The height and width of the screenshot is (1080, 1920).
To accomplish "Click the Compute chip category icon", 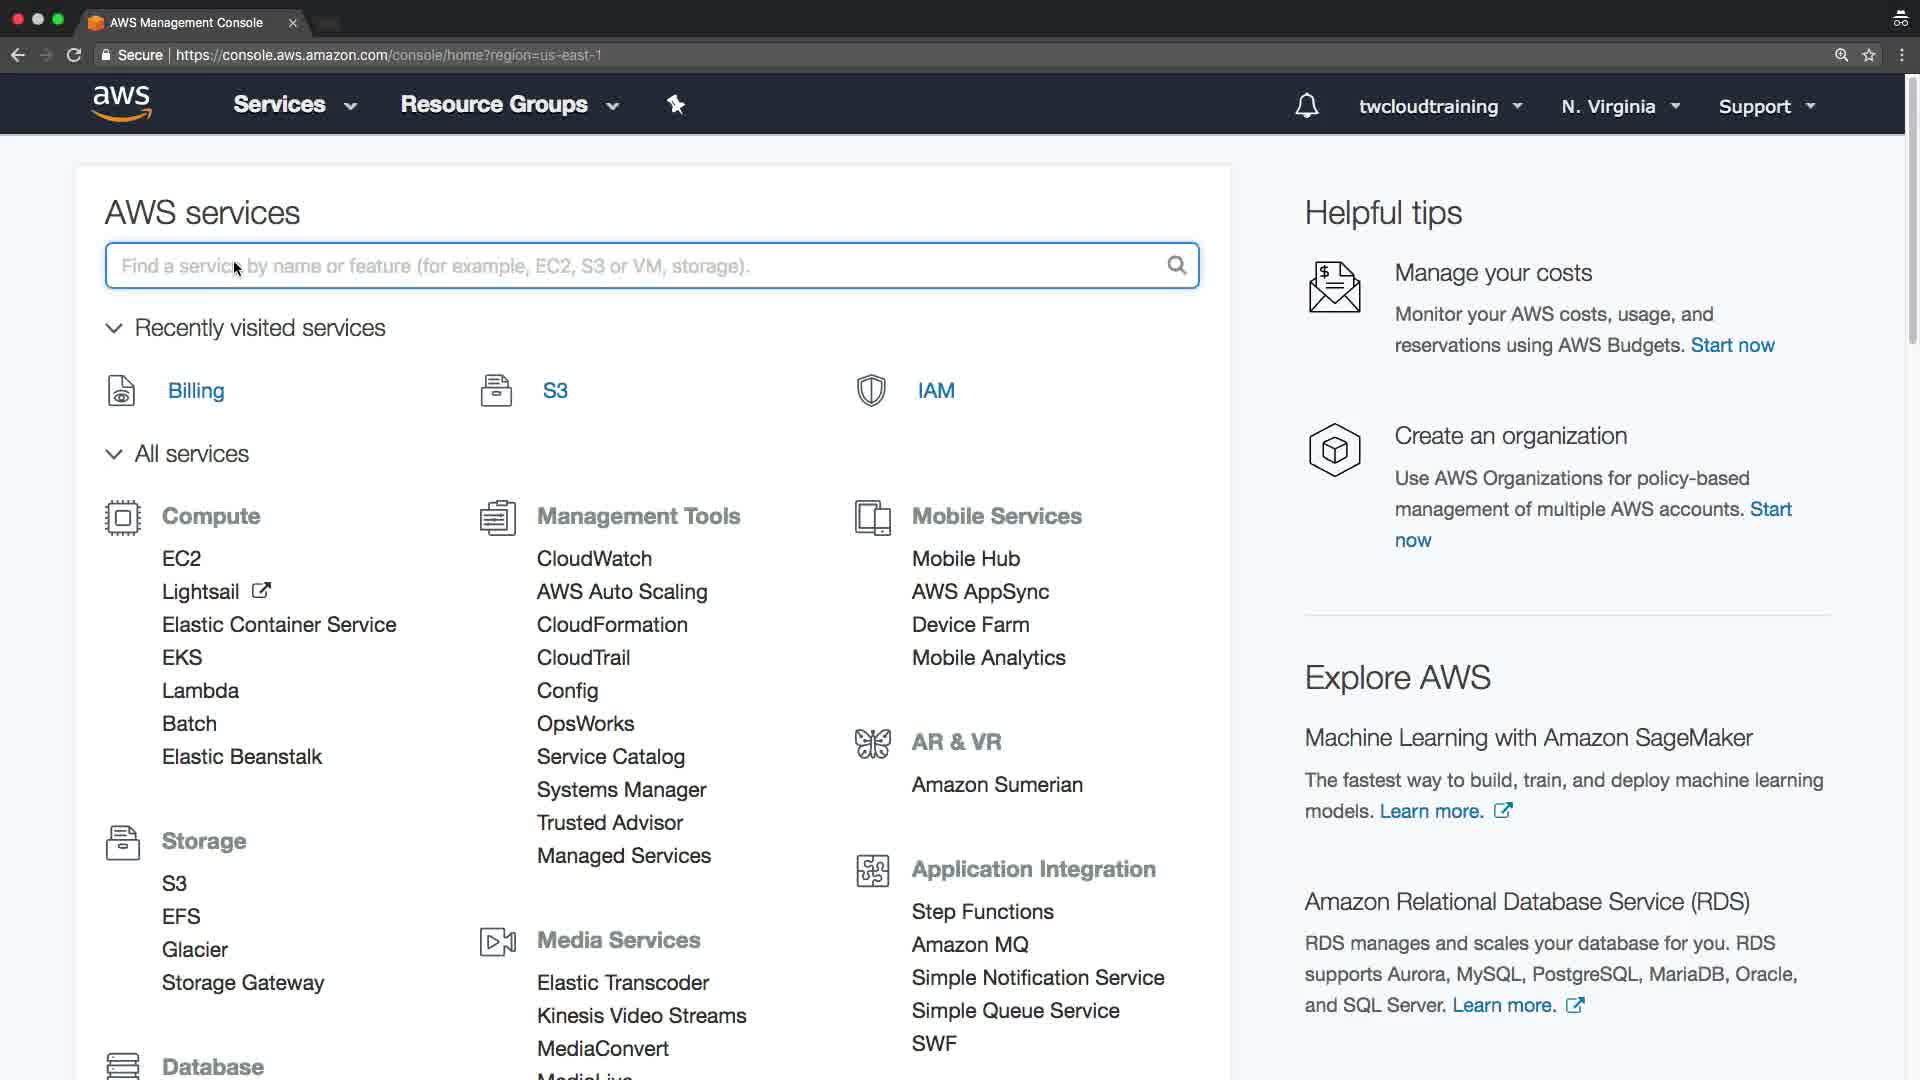I will click(123, 517).
